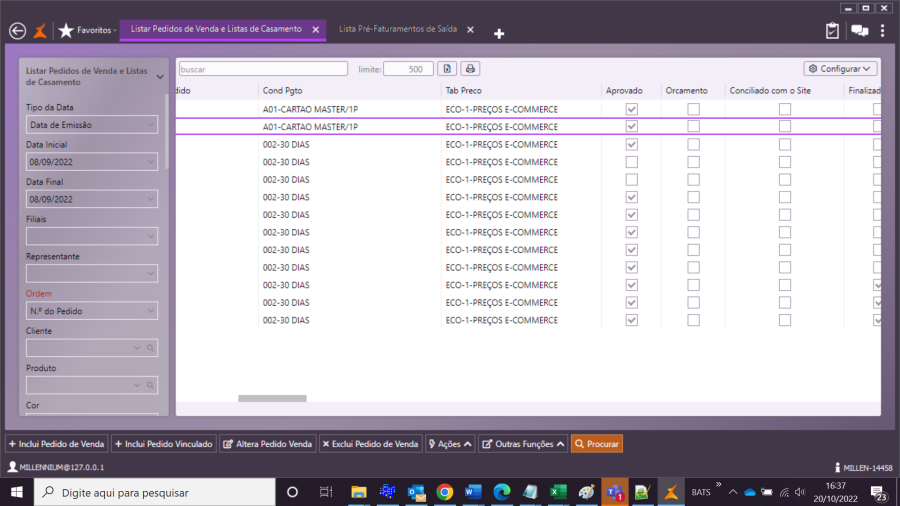The image size is (900, 506).
Task: Open File Explorer from taskbar
Action: coord(359,492)
